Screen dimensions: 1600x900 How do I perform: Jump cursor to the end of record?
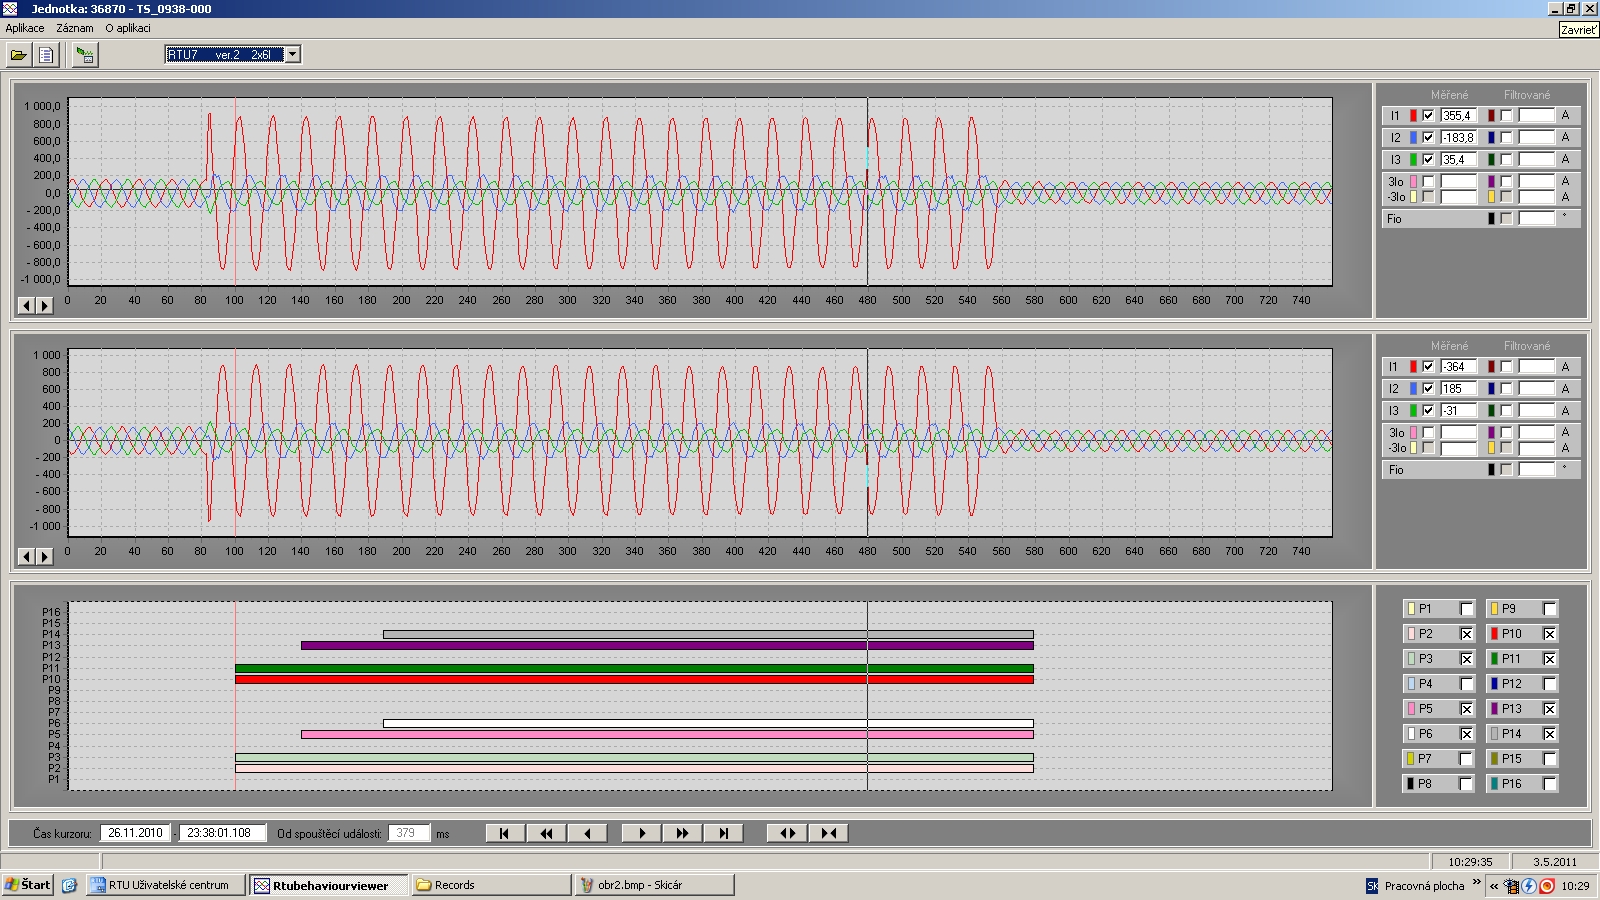point(723,833)
